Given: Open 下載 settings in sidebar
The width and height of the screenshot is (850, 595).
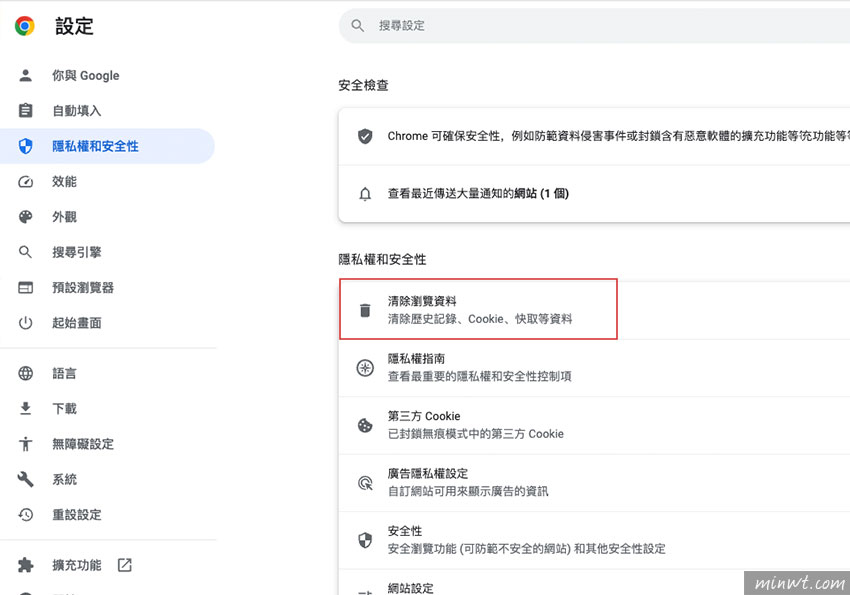Looking at the screenshot, I should [x=64, y=409].
